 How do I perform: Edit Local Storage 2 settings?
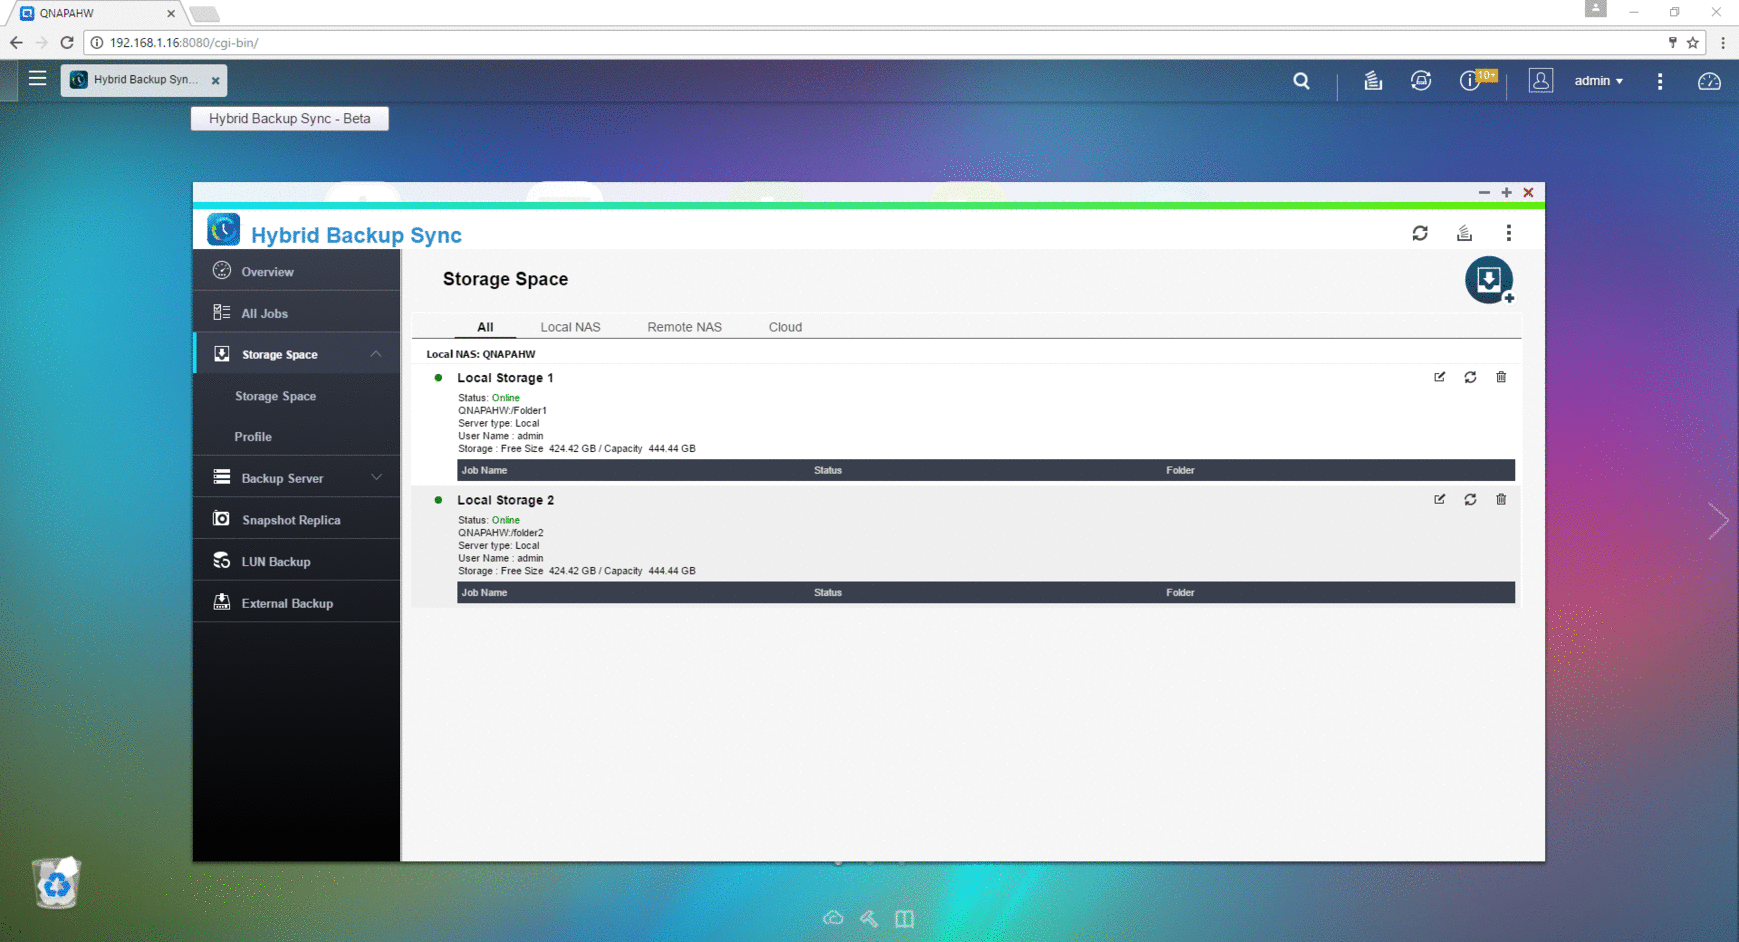click(x=1439, y=499)
